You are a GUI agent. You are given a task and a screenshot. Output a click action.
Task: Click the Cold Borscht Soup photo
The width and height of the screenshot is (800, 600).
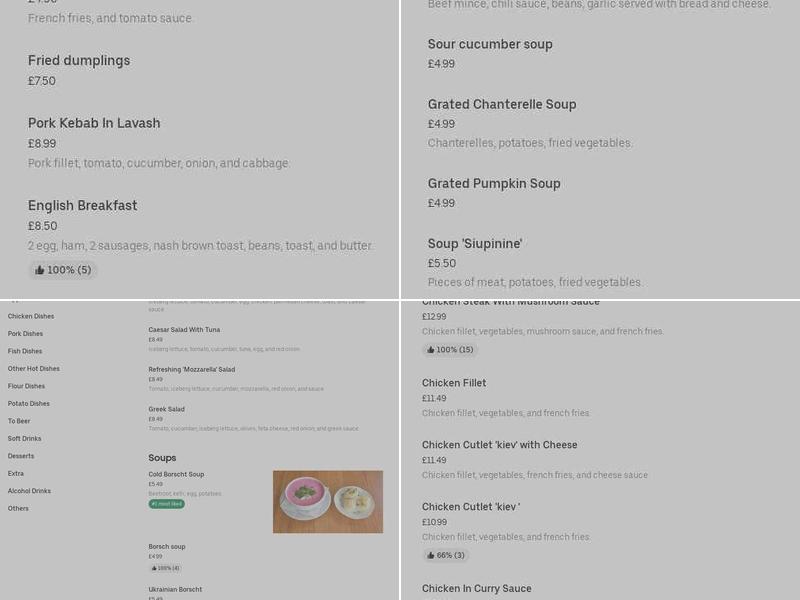pyautogui.click(x=328, y=502)
